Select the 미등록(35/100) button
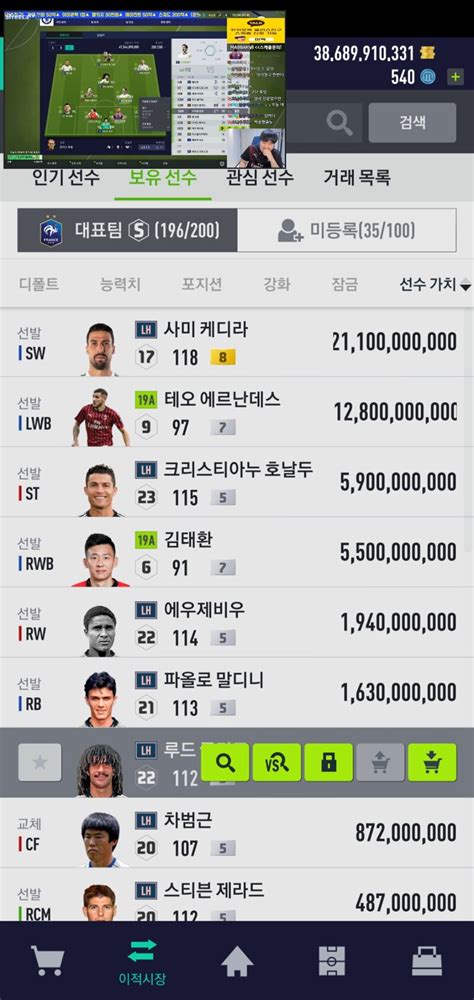The width and height of the screenshot is (474, 1000). [x=346, y=230]
